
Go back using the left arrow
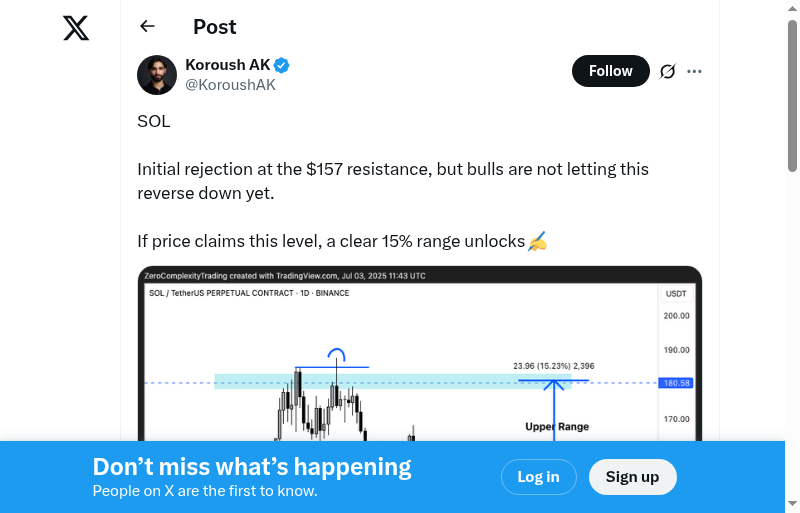[x=148, y=27]
